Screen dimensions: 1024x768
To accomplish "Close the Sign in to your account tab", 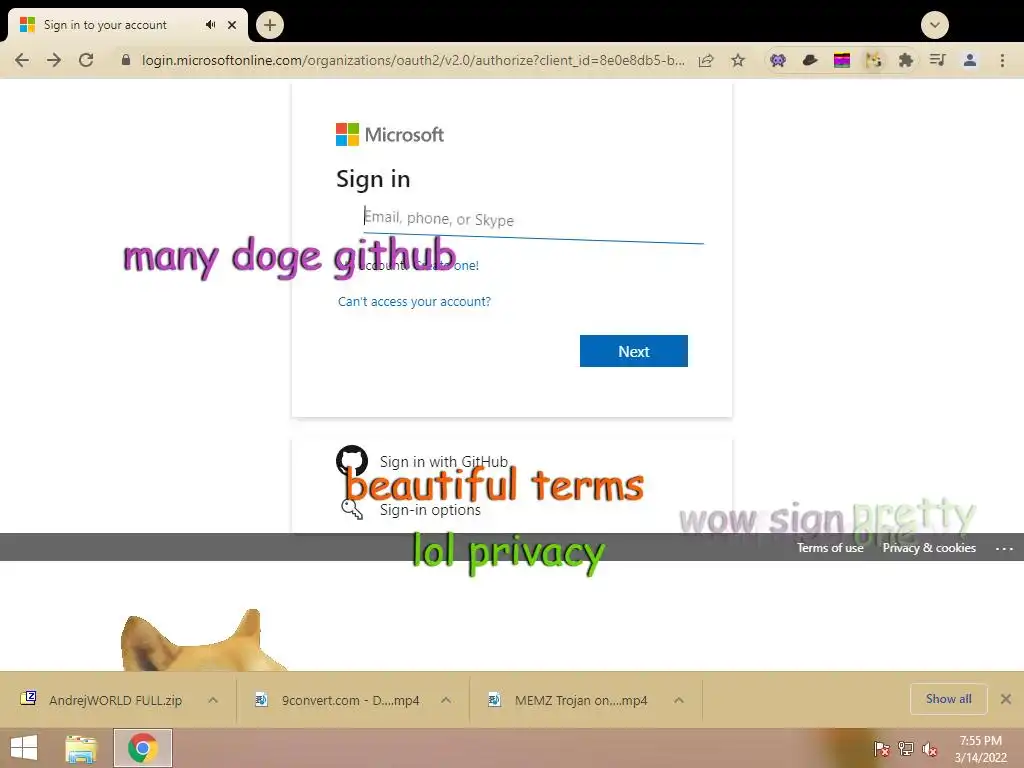I will [x=232, y=25].
